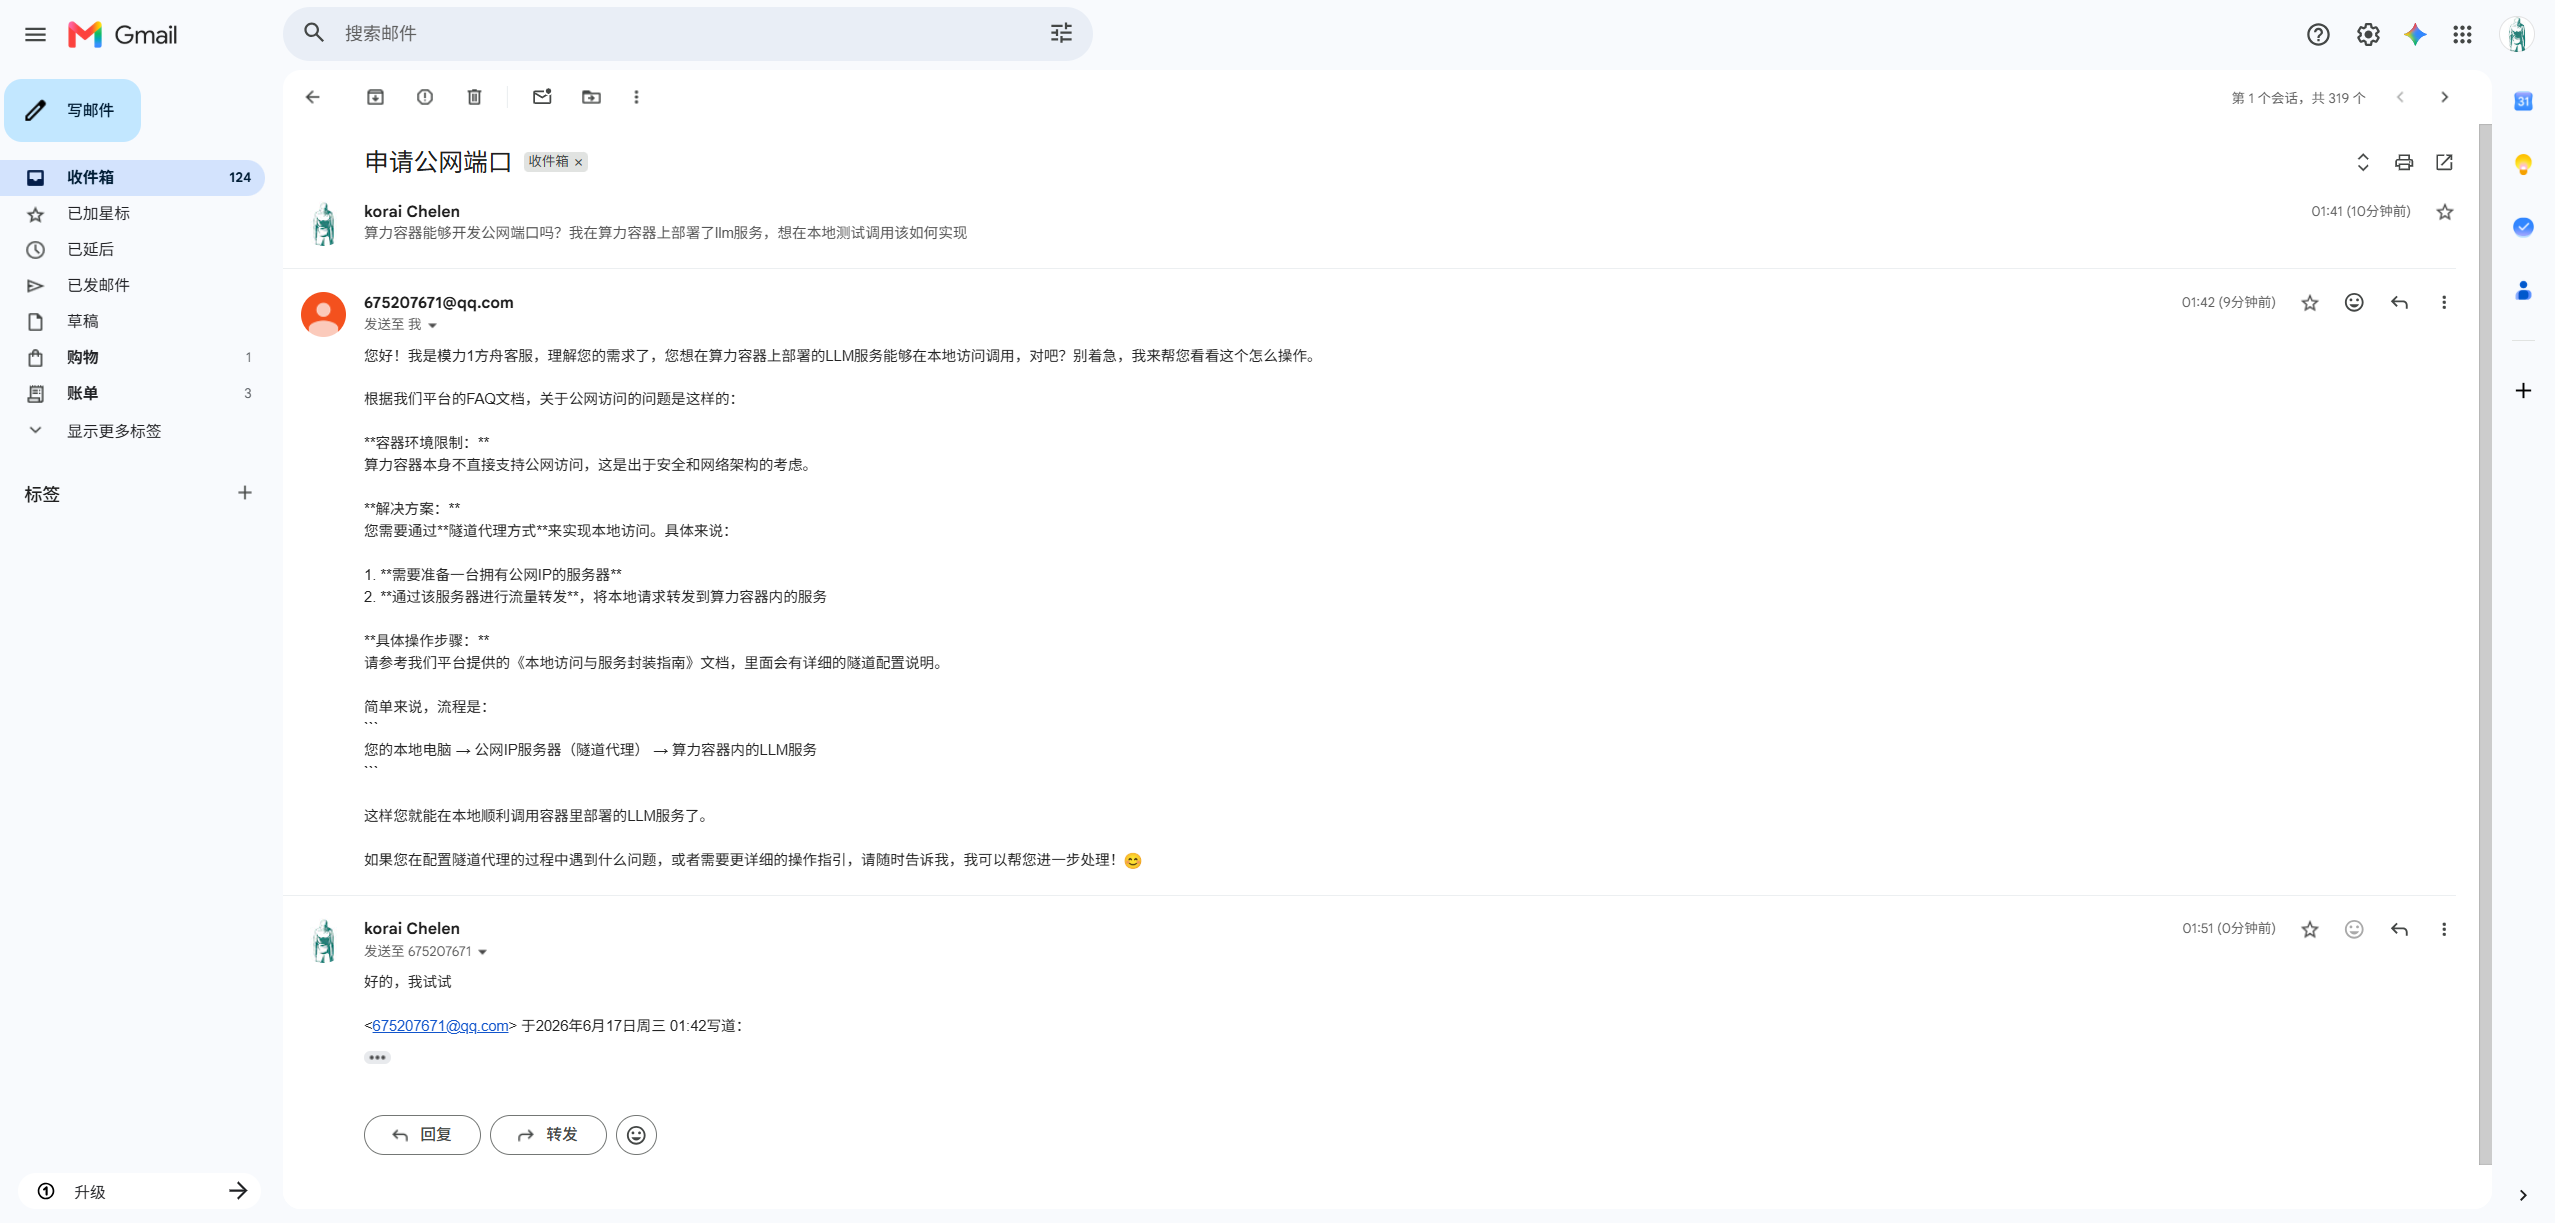The width and height of the screenshot is (2555, 1223).
Task: Click the 转发 forward button
Action: coord(548,1135)
